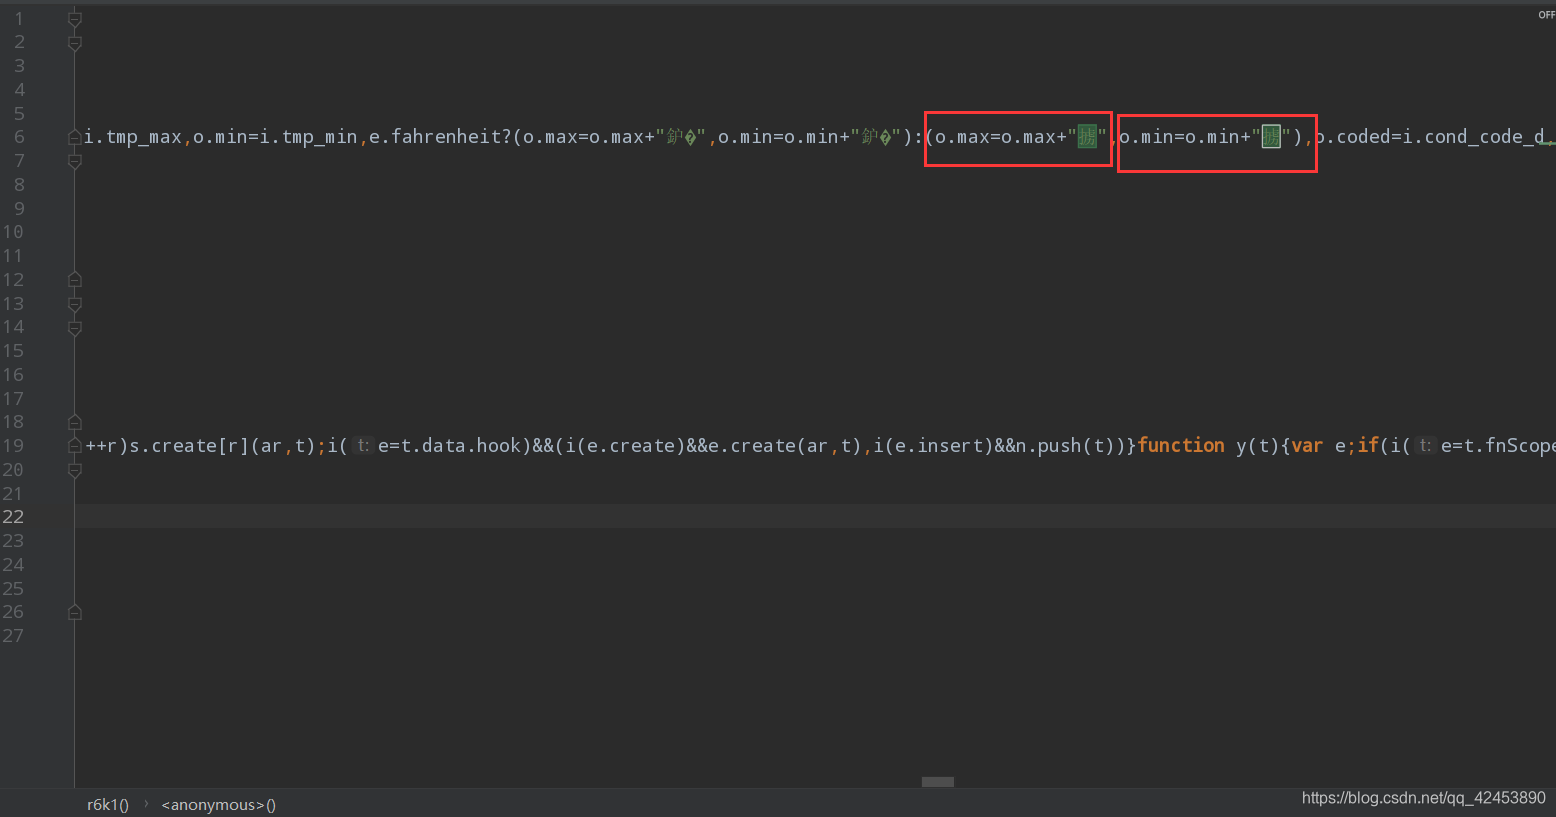
Task: Click the highlighted character after the last o.min=o.min+
Action: pyautogui.click(x=1271, y=137)
